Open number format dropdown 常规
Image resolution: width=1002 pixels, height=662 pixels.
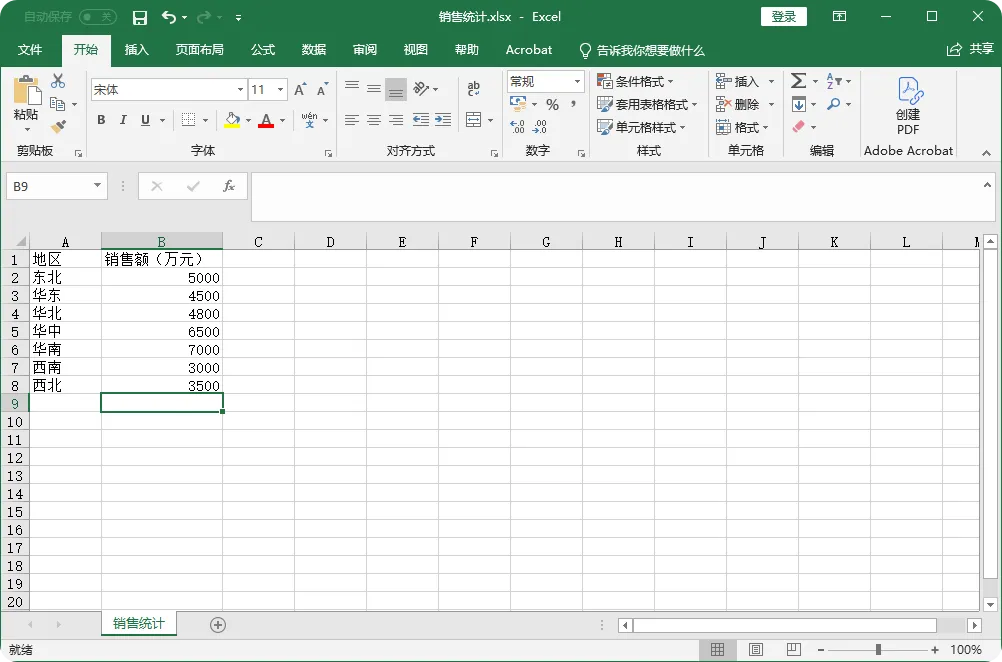(x=577, y=81)
